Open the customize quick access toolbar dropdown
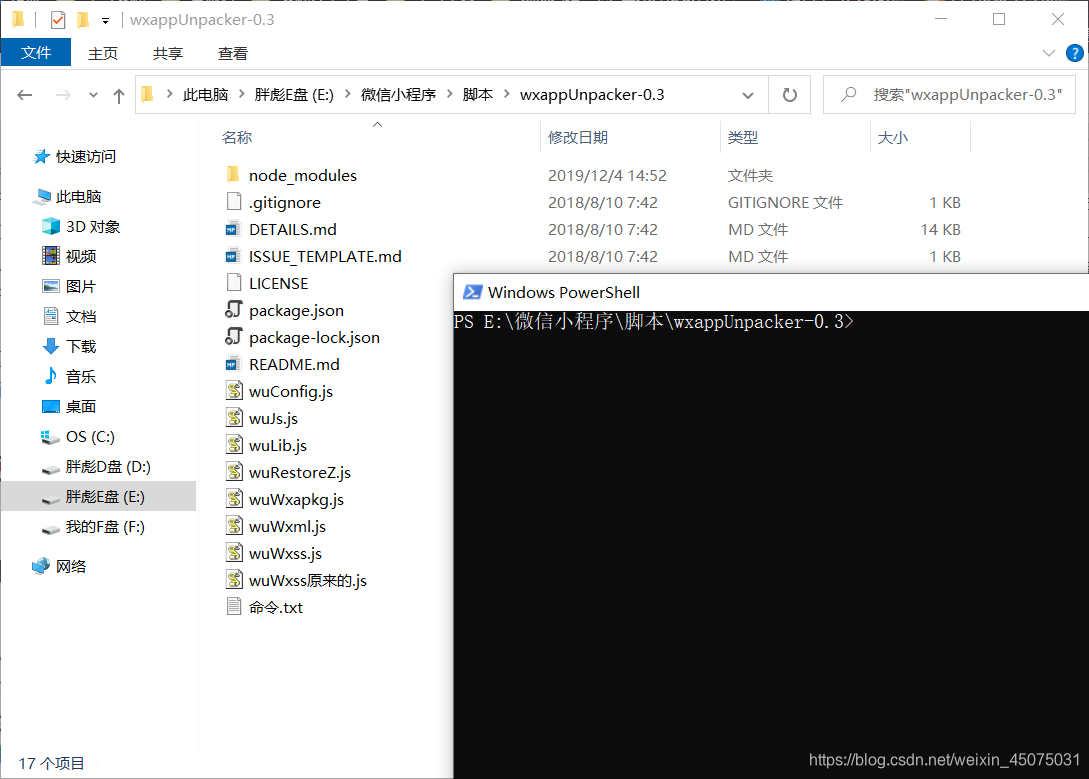Image resolution: width=1089 pixels, height=779 pixels. click(x=106, y=21)
